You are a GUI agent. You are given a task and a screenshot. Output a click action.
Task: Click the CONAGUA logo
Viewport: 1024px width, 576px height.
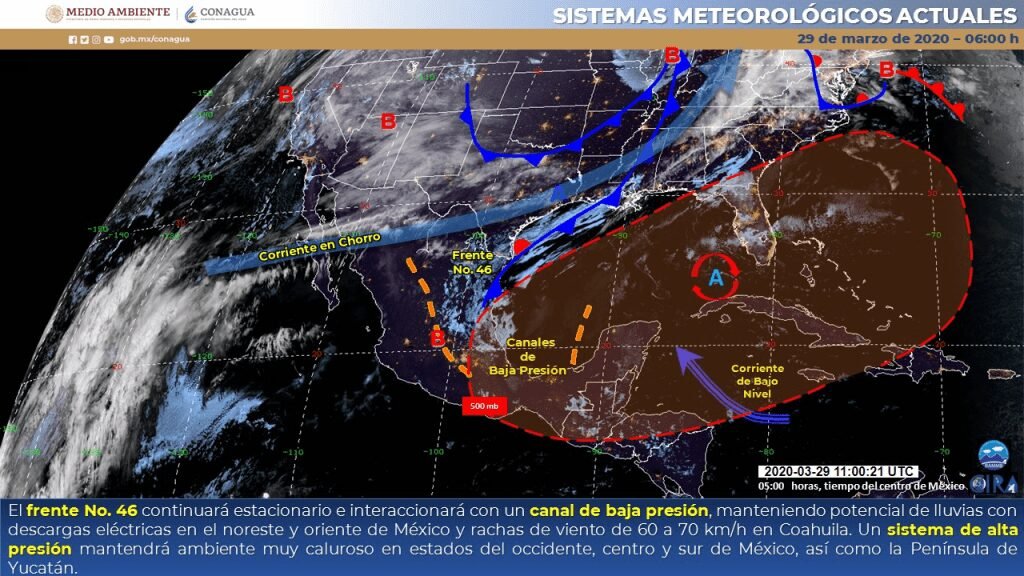(219, 14)
